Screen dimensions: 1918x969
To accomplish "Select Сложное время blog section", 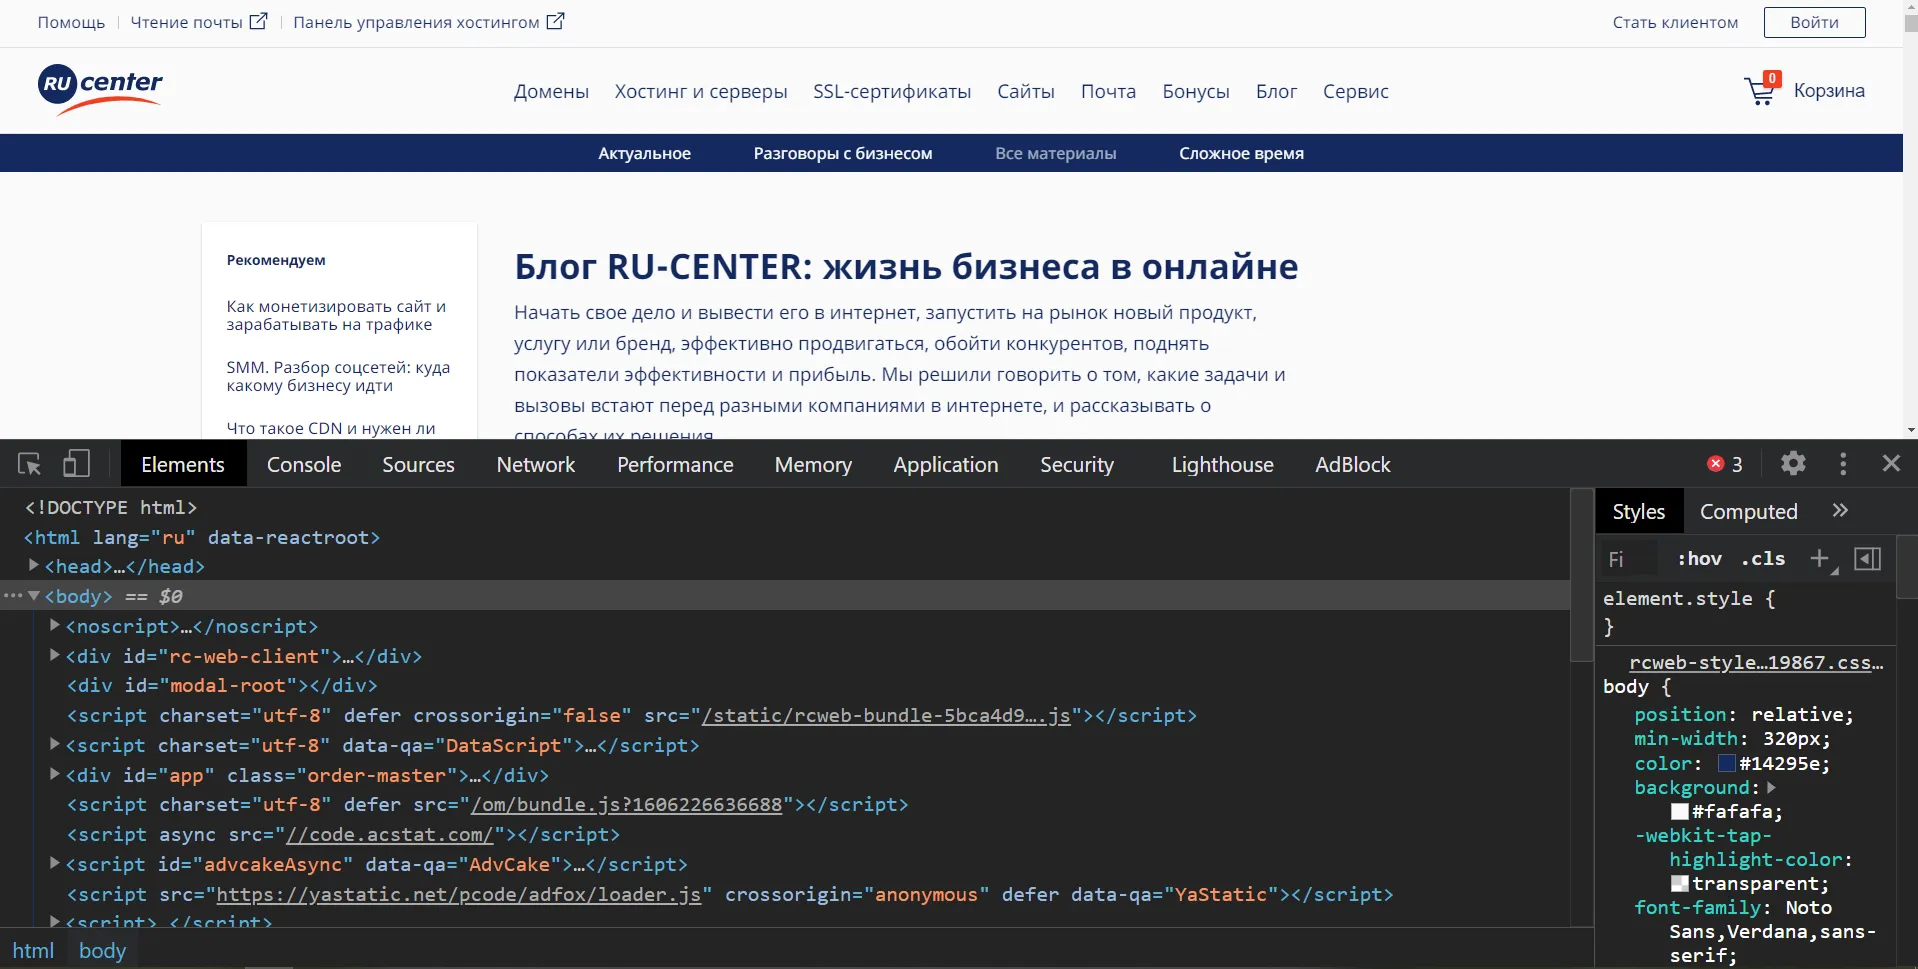I will (1241, 153).
